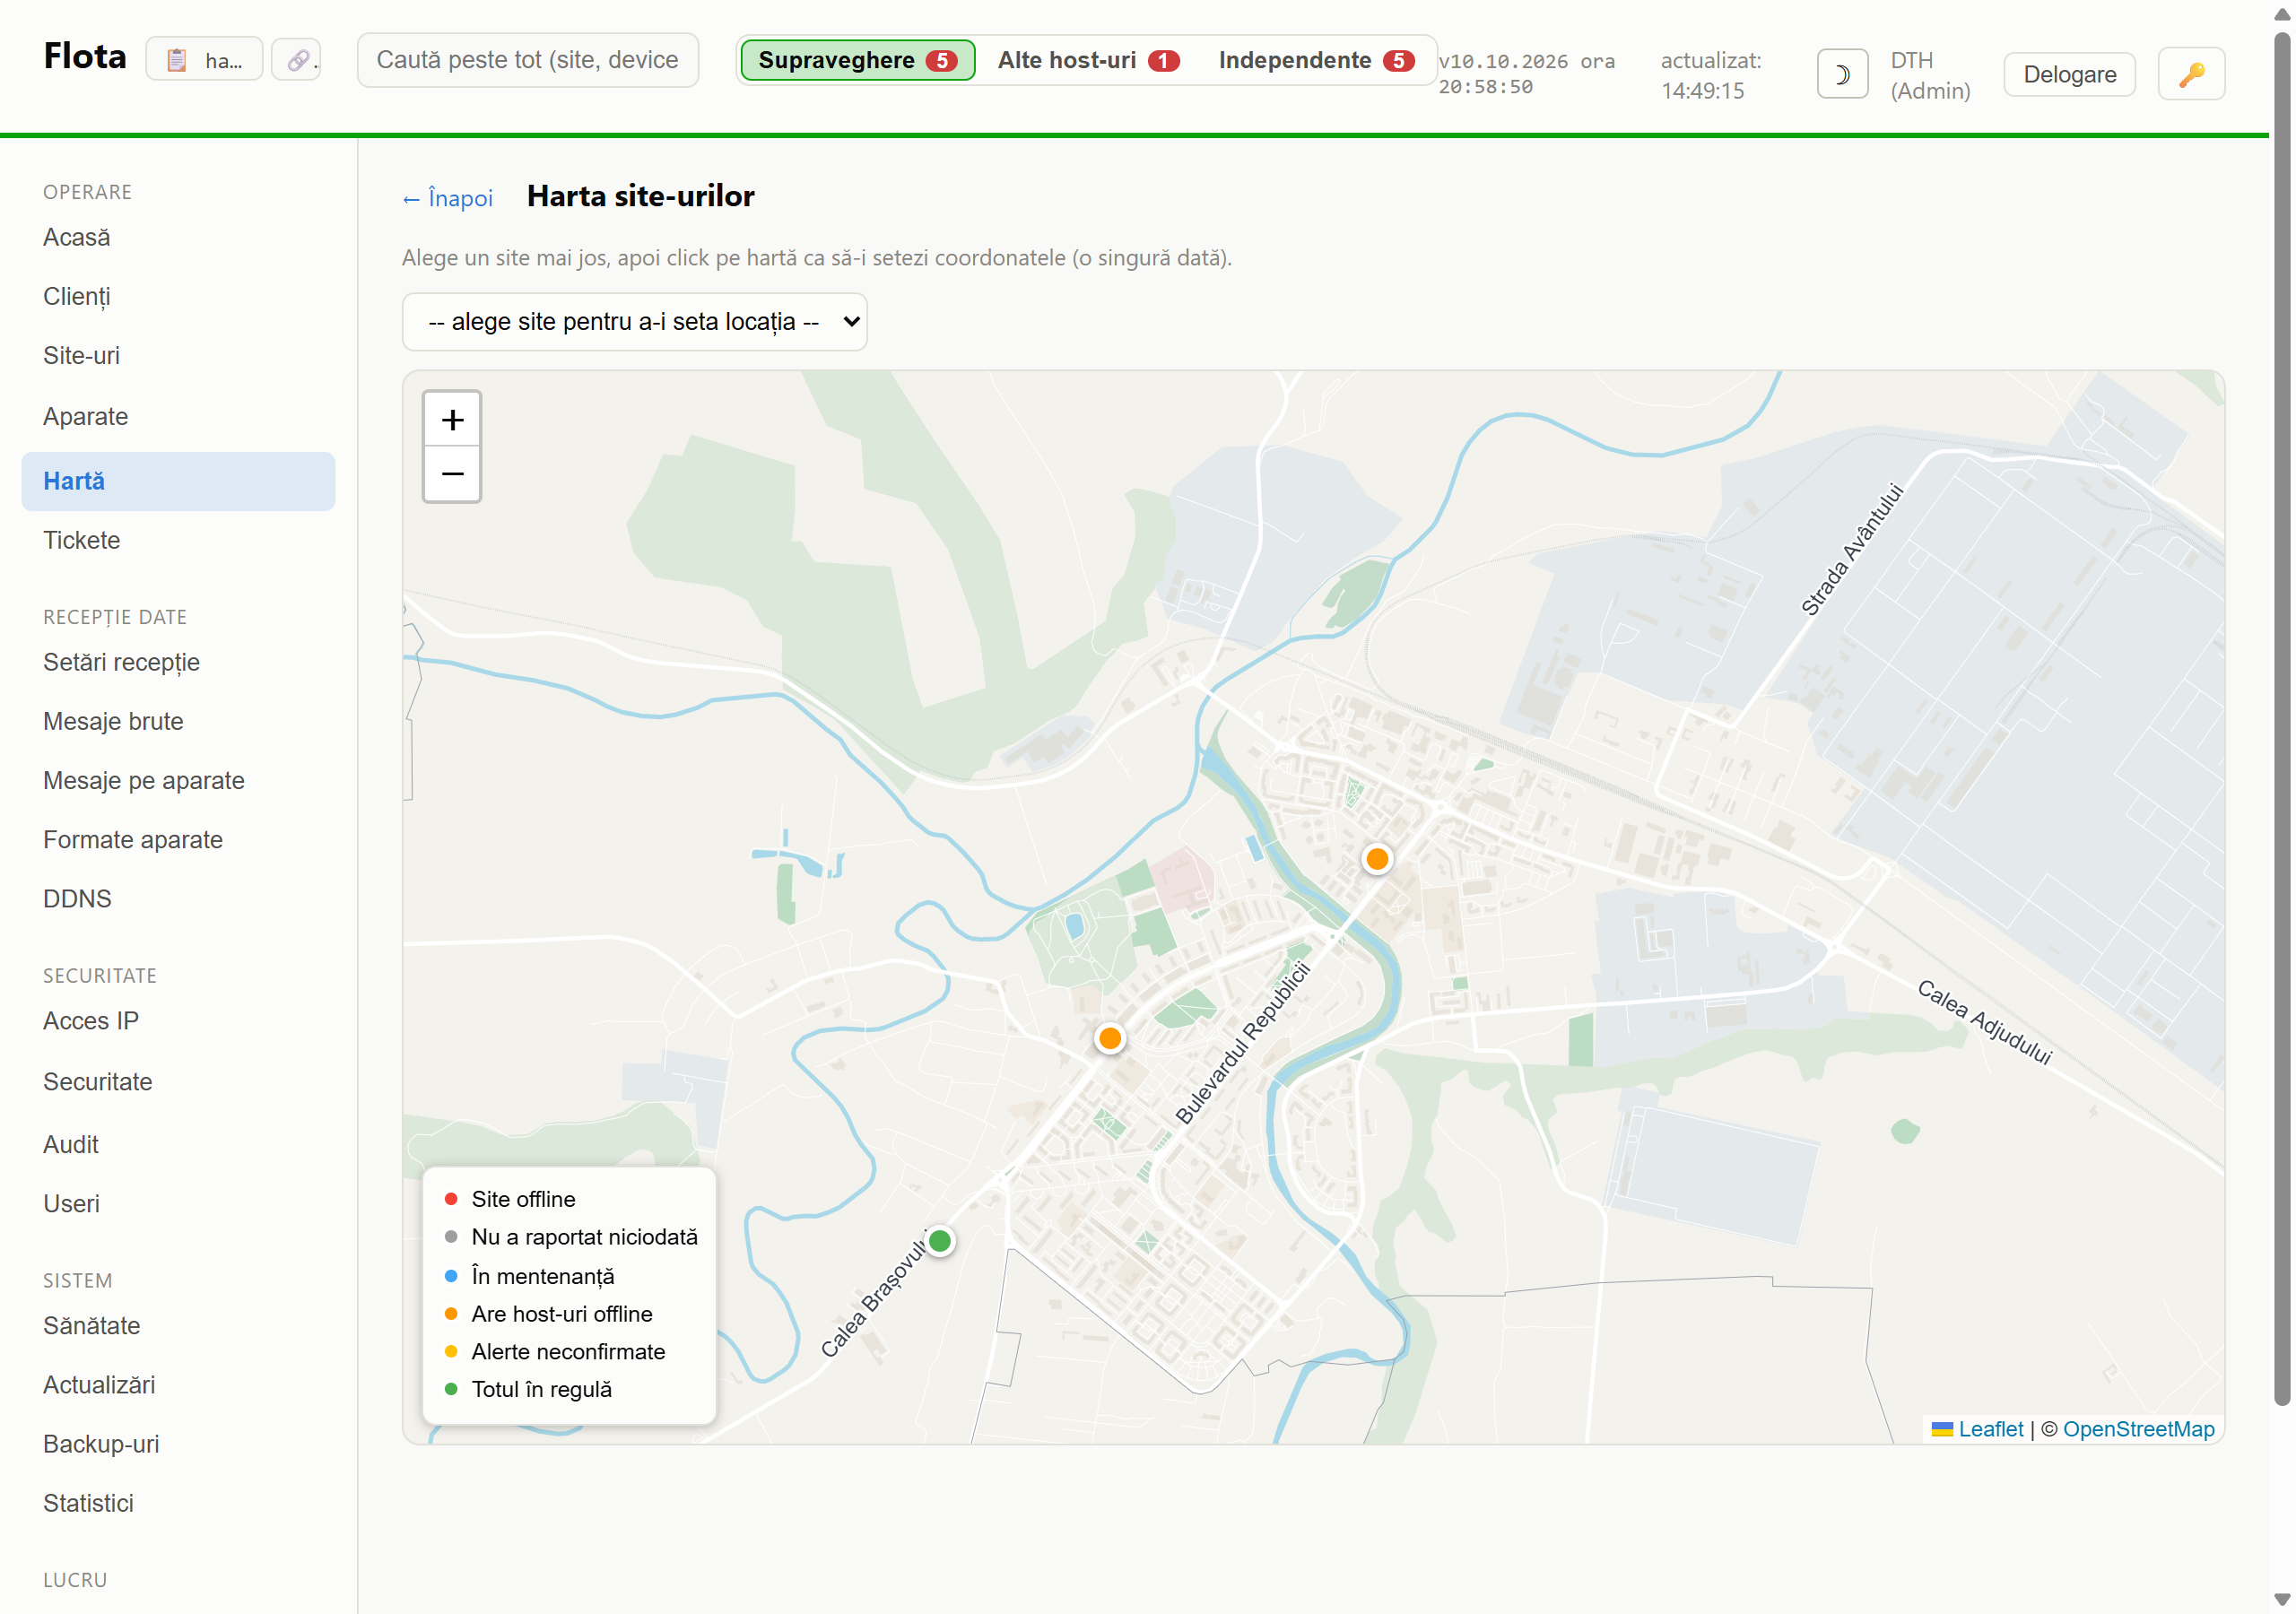This screenshot has height=1614, width=2296.
Task: Go back with the Înapoi link
Action: point(448,198)
